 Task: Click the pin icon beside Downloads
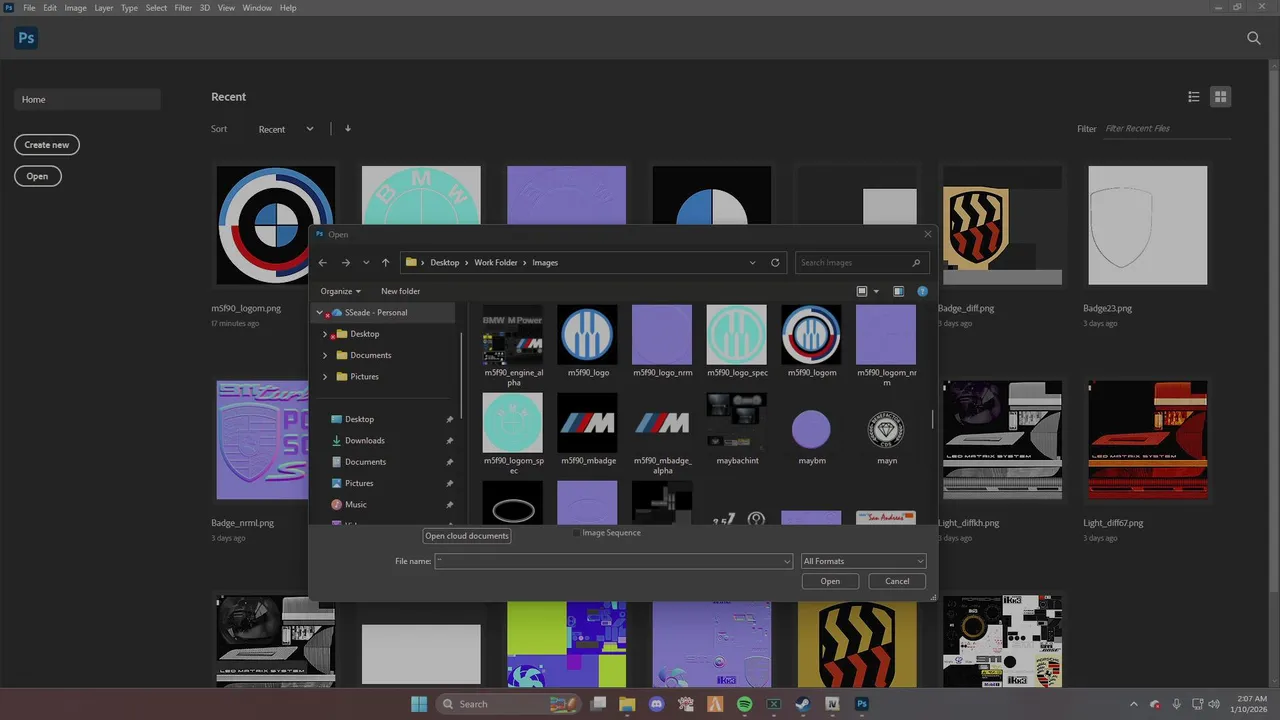449,440
